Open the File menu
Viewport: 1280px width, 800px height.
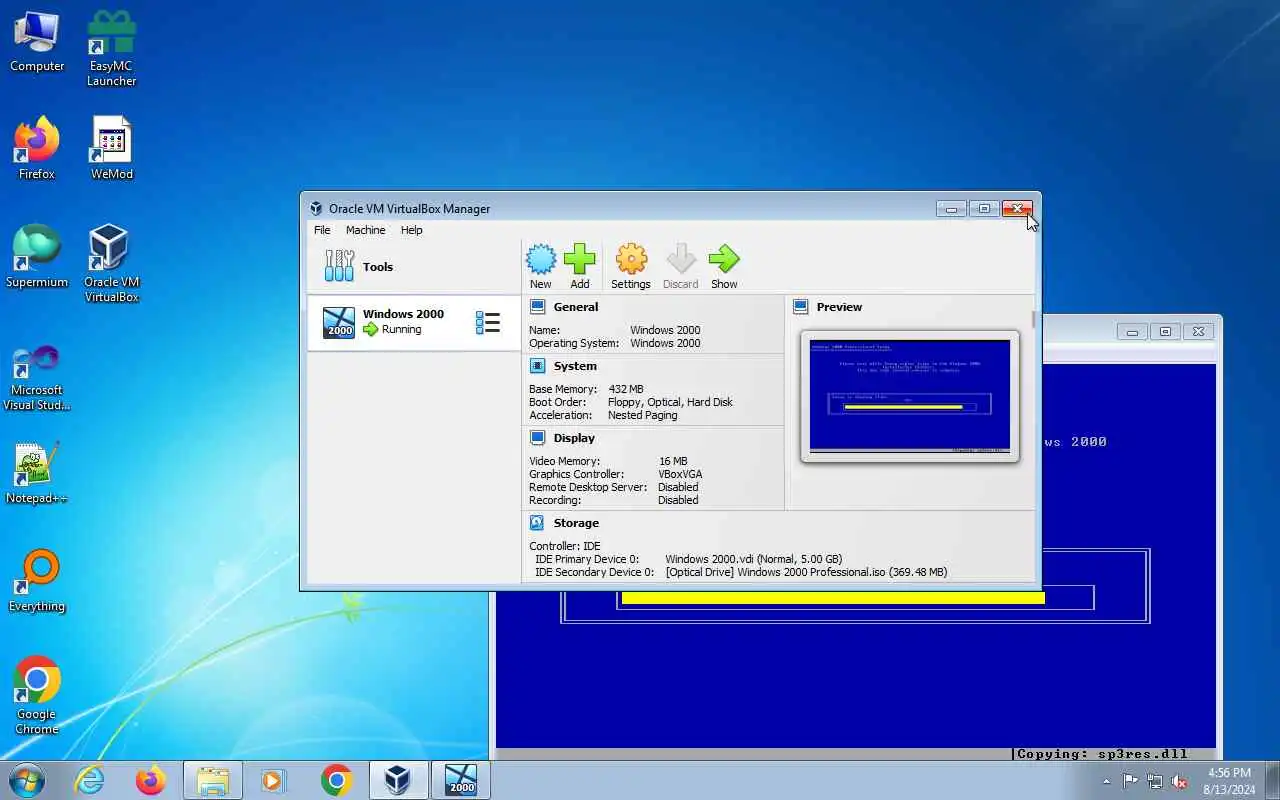322,230
